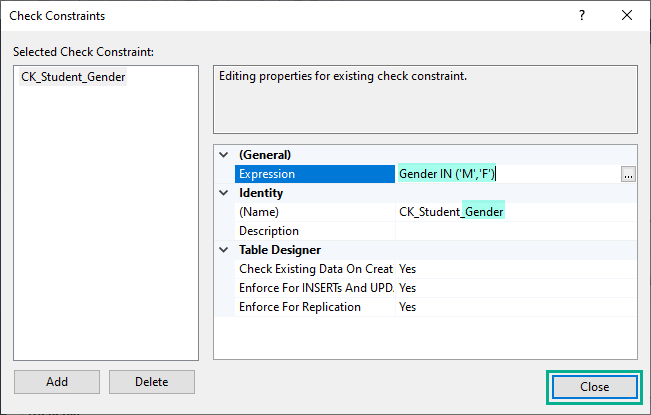Screen dimensions: 651x415
Task: Select Enforce For INSERTs And UPDATEs row
Action: click(315, 288)
